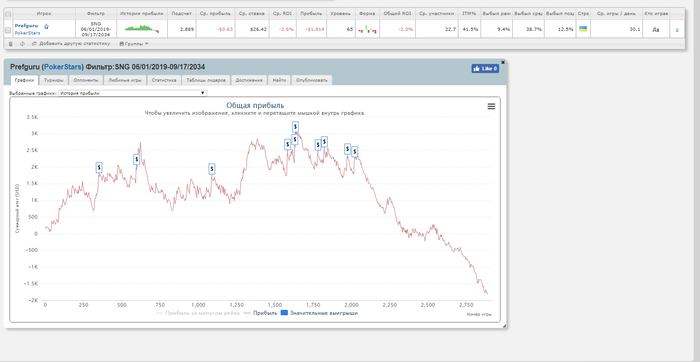Click the form mini bar chart
Image resolution: width=700 pixels, height=362 pixels.
(367, 29)
